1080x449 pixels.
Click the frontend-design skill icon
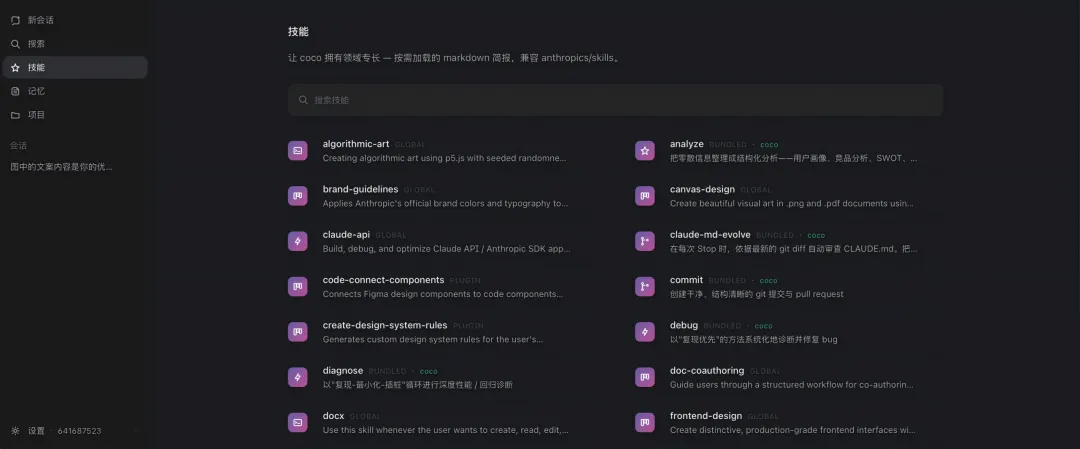coord(645,423)
